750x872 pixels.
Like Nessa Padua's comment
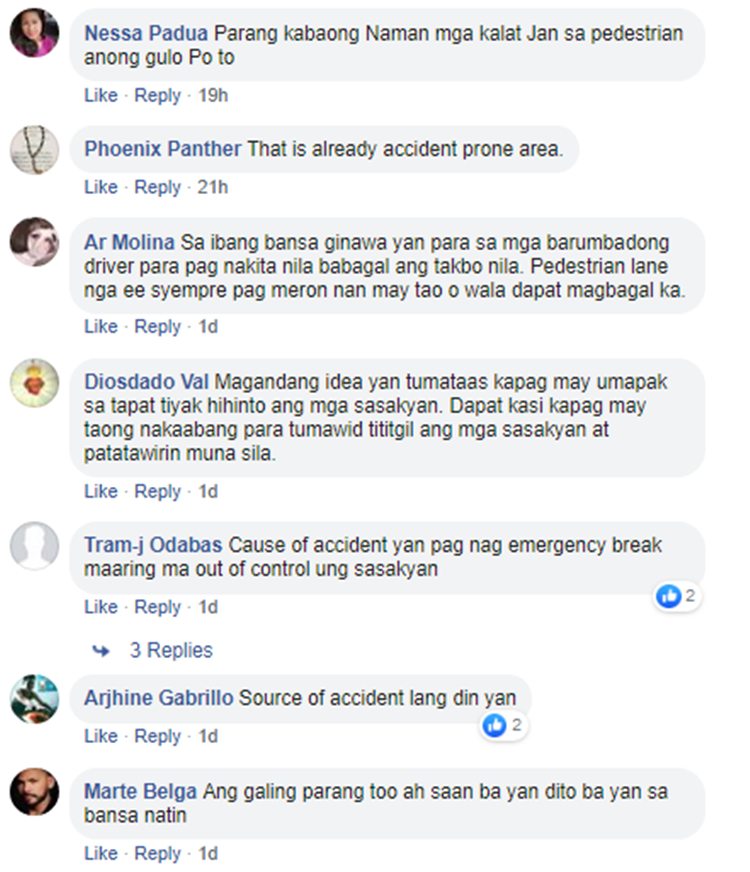click(101, 96)
